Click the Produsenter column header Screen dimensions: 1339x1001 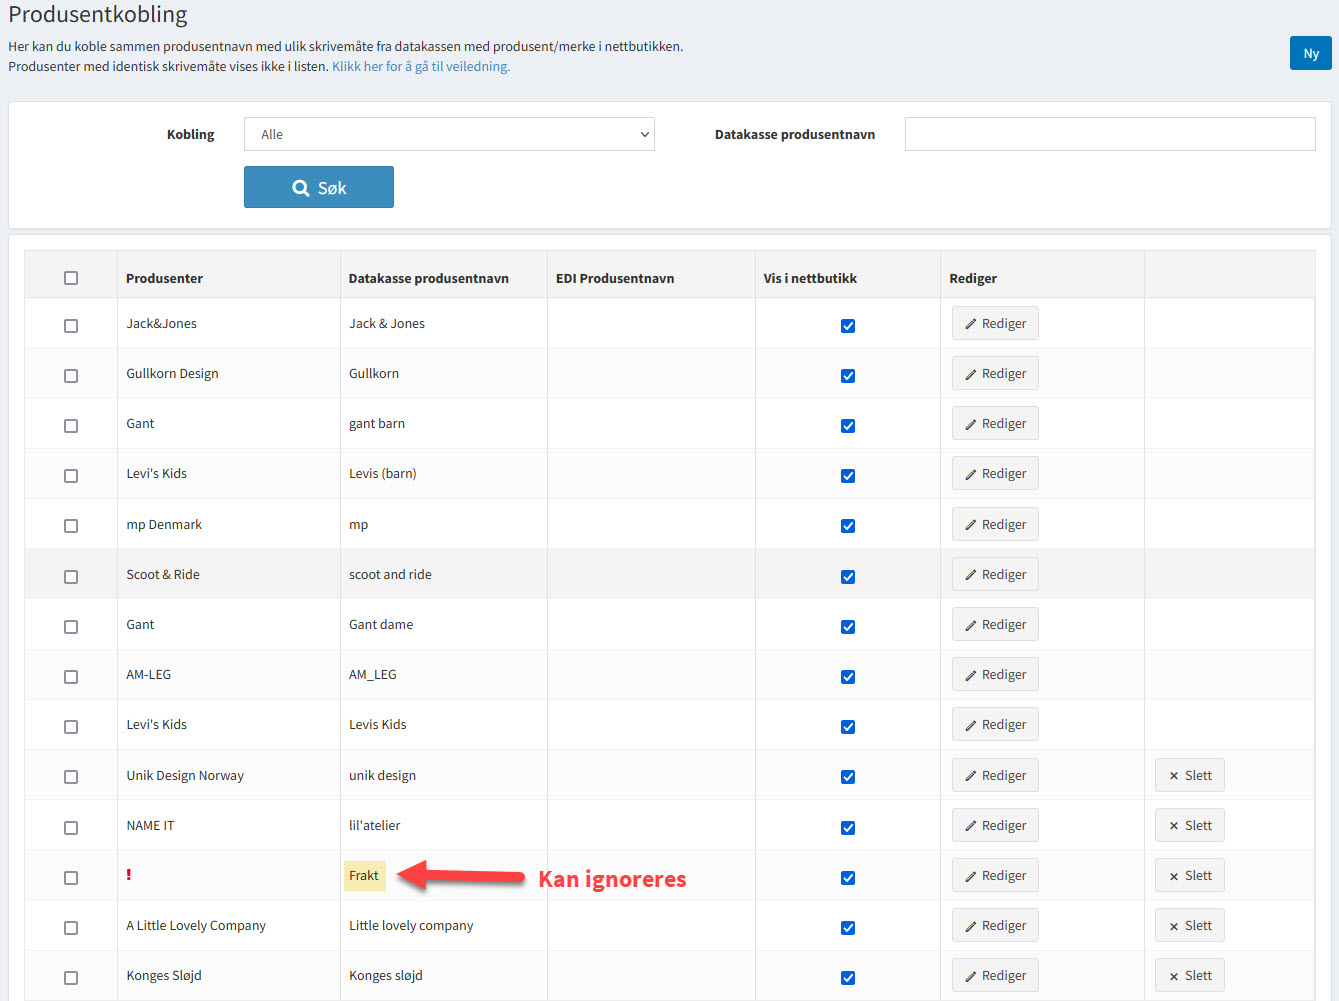pyautogui.click(x=165, y=279)
